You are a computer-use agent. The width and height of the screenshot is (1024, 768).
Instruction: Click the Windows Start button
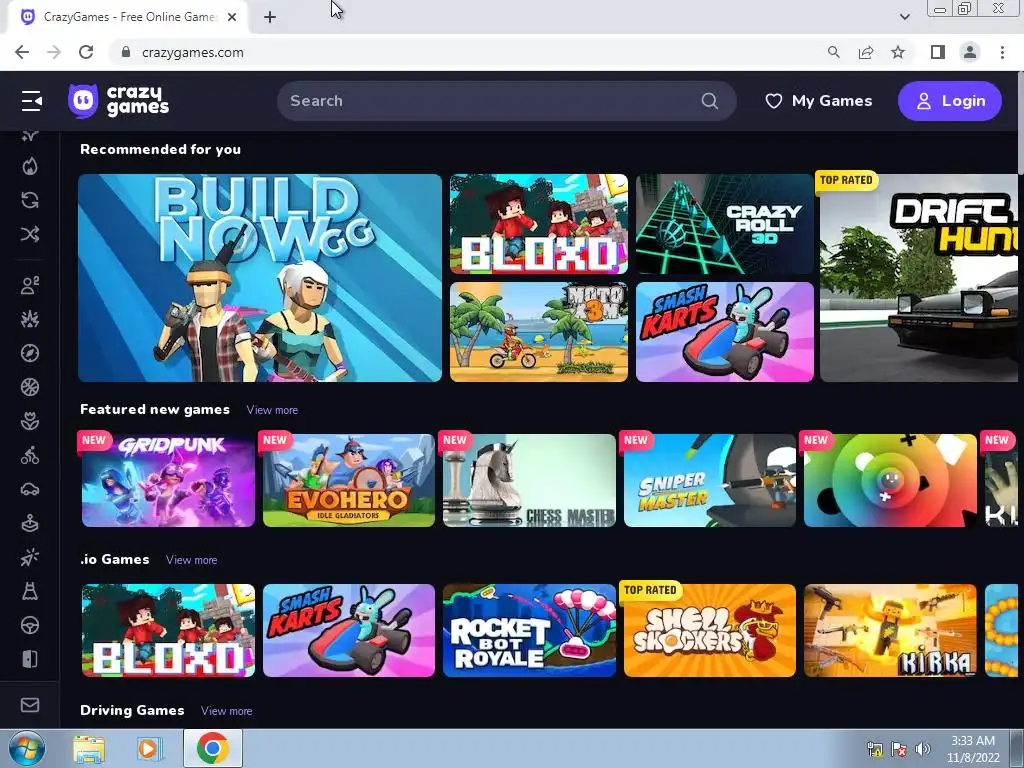pyautogui.click(x=26, y=748)
